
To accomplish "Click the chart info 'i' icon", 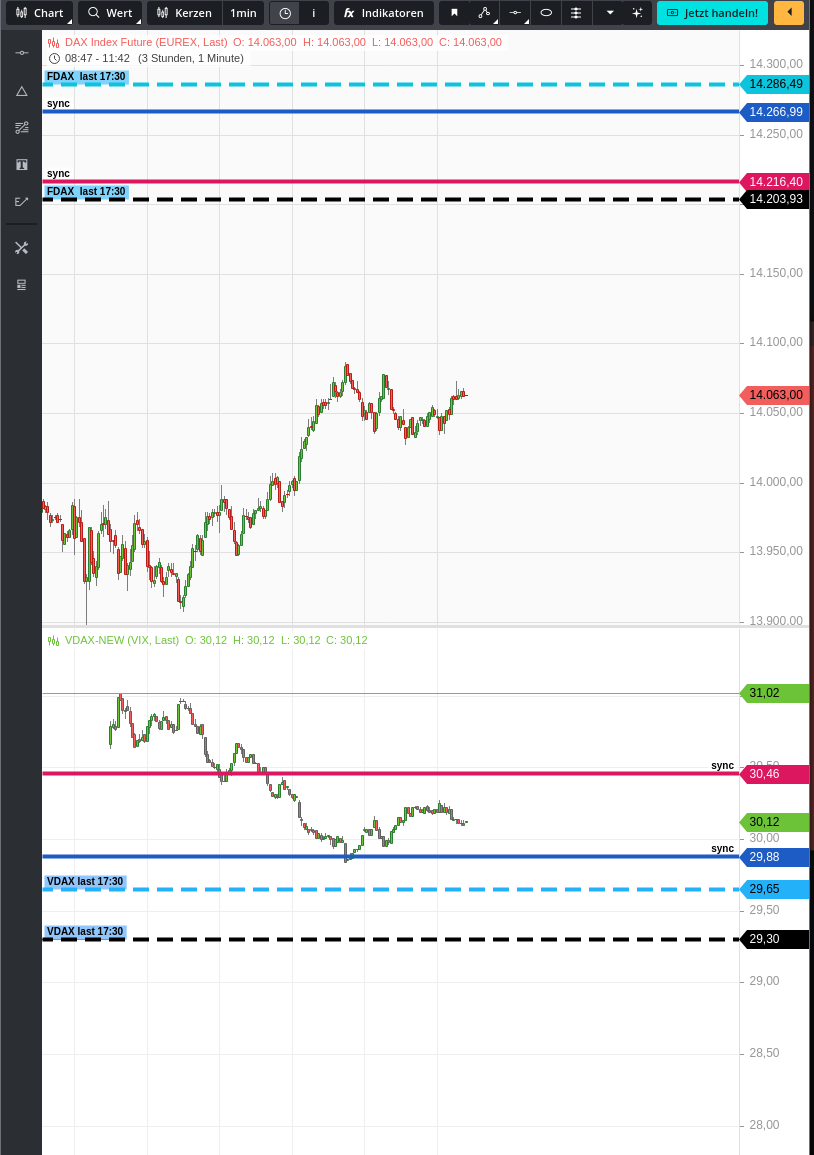I will point(313,13).
